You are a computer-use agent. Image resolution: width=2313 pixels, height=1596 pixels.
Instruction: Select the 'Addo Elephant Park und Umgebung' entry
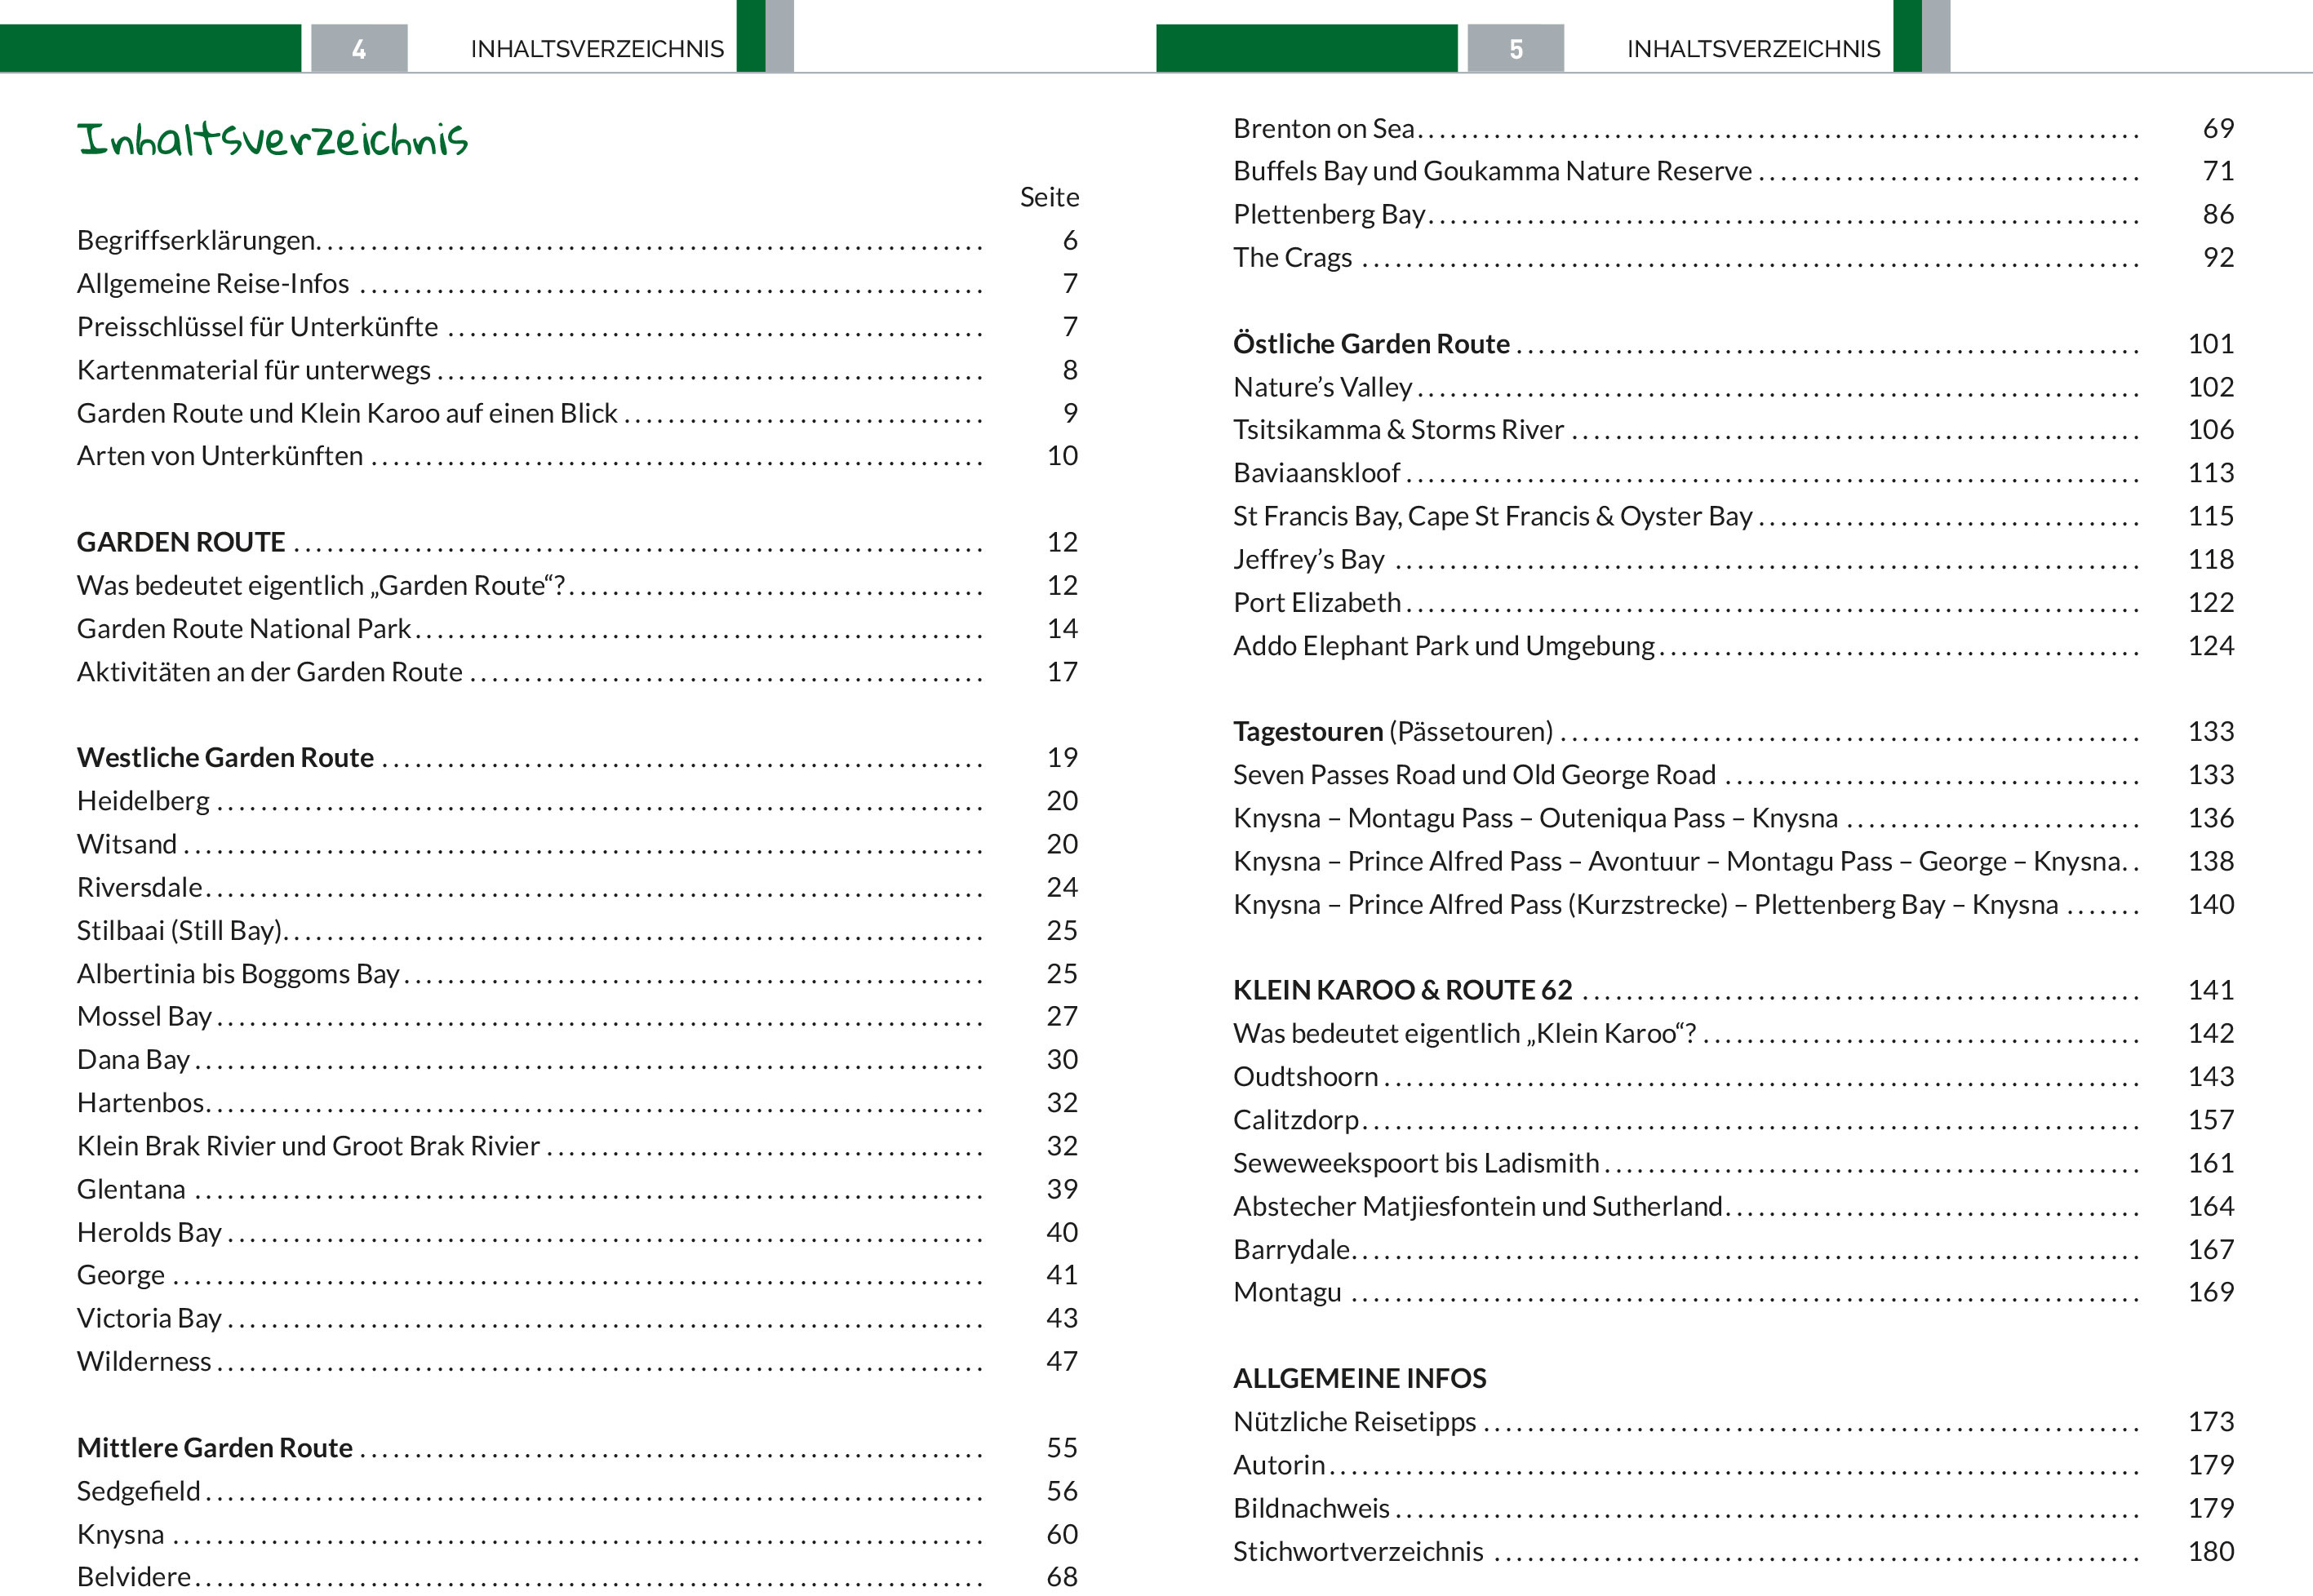click(x=1444, y=646)
